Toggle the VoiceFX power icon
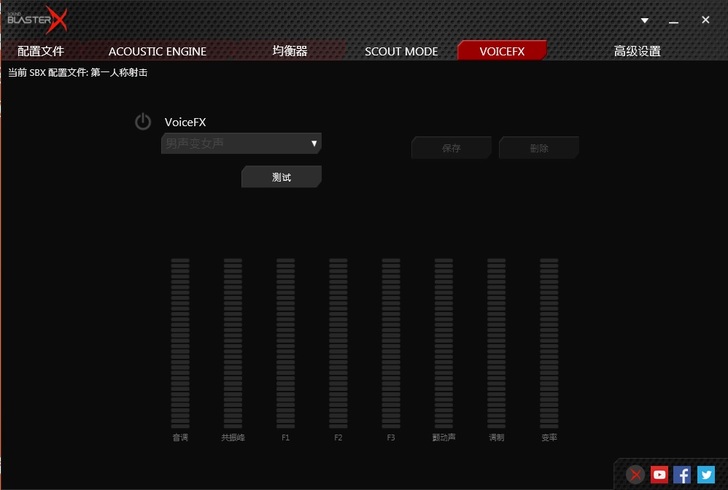This screenshot has height=490, width=728. click(x=143, y=122)
